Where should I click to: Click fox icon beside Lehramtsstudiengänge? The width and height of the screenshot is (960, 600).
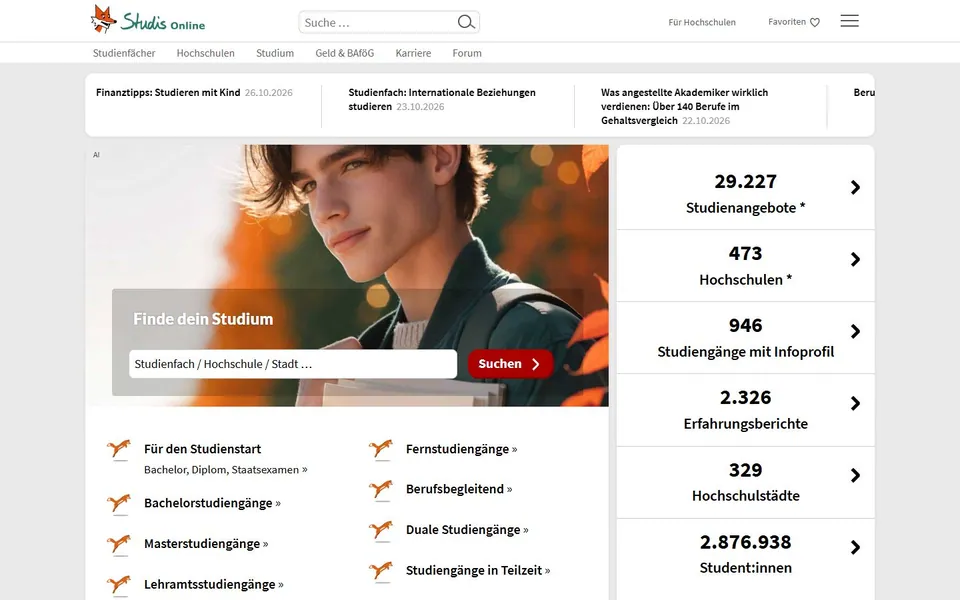119,585
